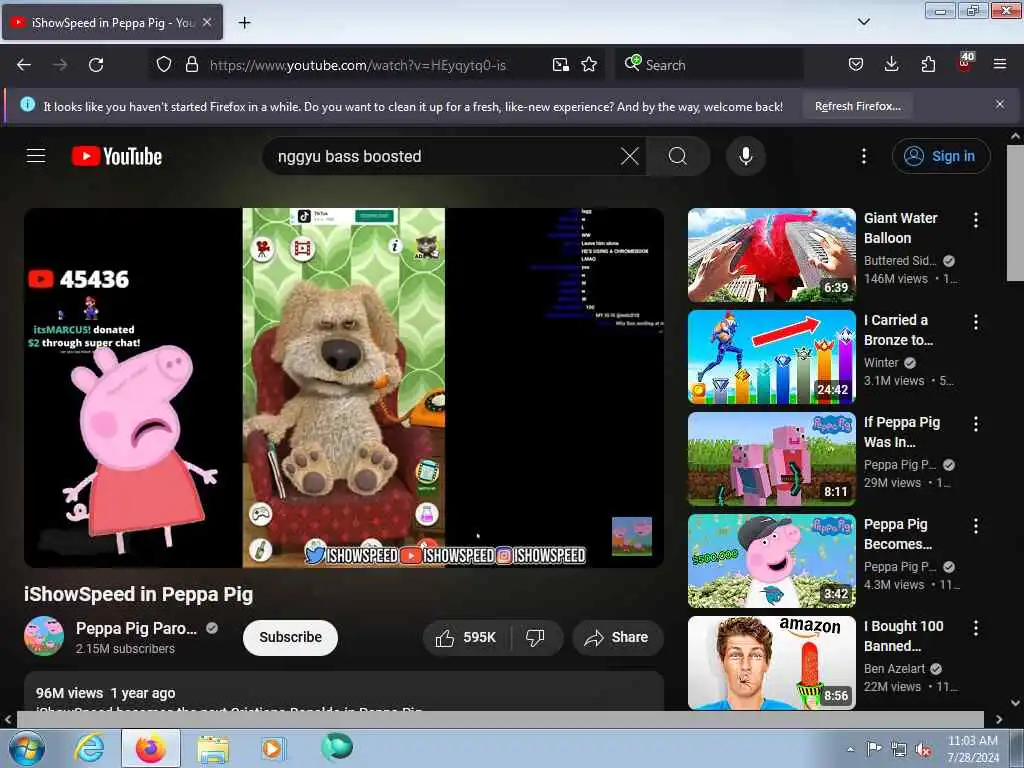View site security via the padlock icon
Screen dimensions: 1024x768
[x=192, y=65]
